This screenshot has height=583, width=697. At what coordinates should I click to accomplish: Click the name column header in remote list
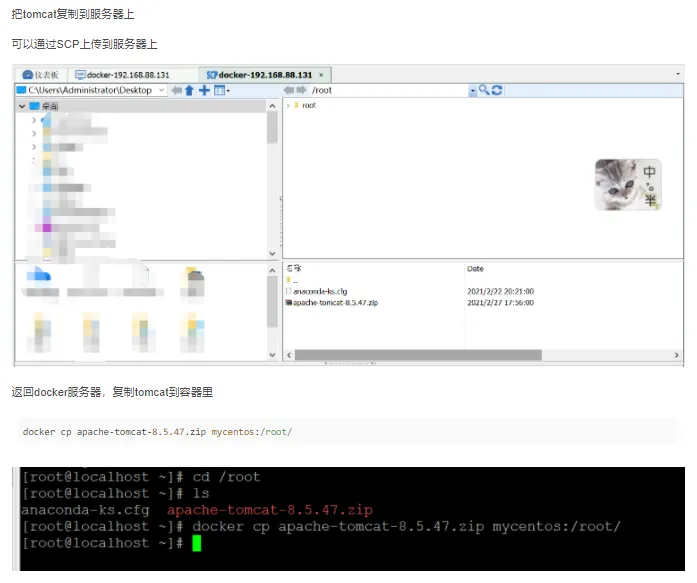[294, 268]
